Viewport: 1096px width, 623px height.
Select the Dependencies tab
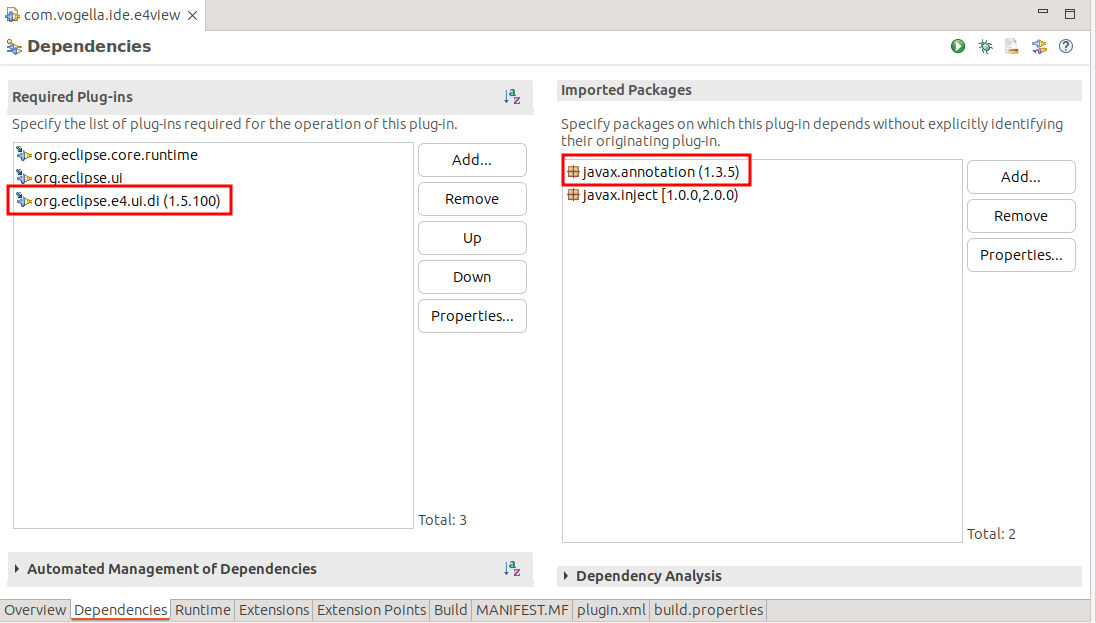coord(120,610)
